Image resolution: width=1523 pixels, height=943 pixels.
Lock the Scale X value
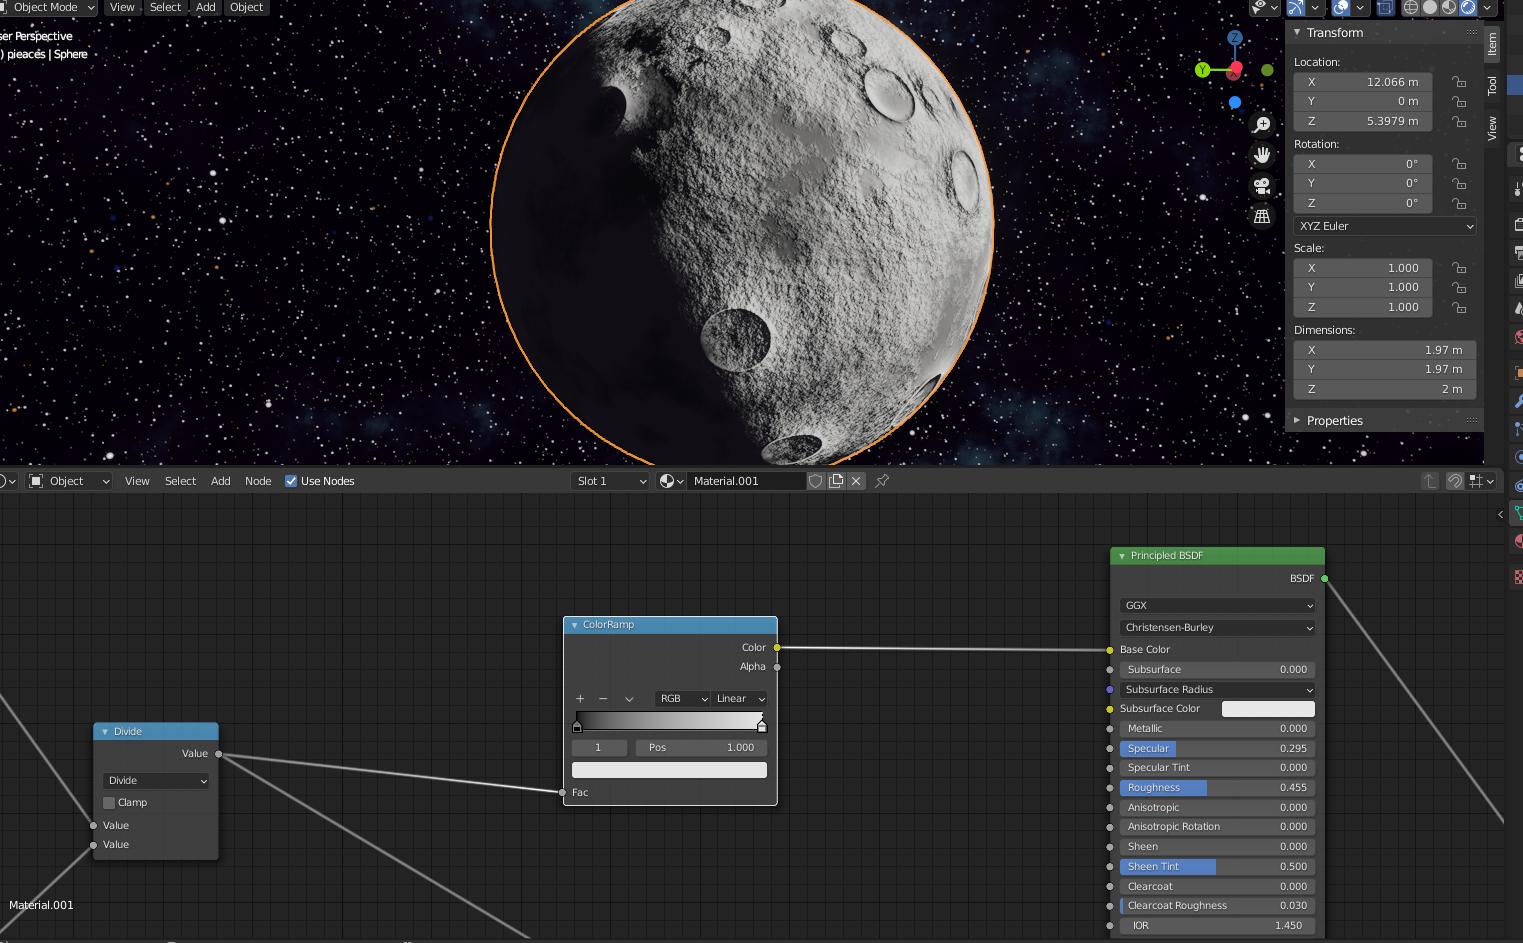pos(1460,268)
